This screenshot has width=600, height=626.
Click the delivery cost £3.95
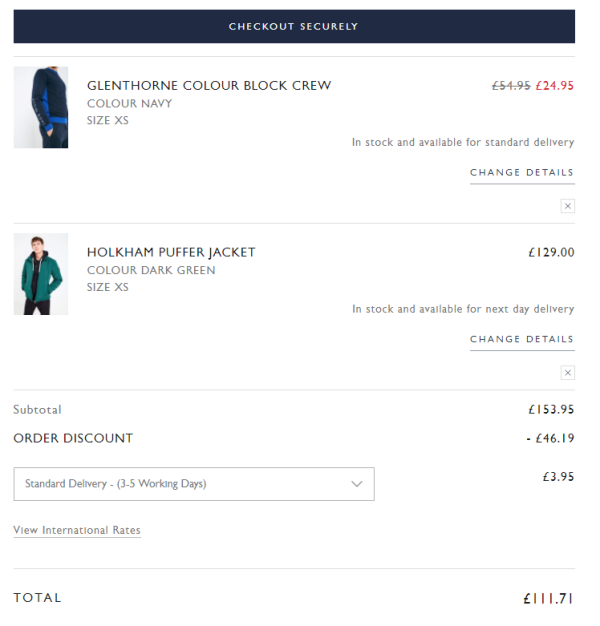point(558,476)
